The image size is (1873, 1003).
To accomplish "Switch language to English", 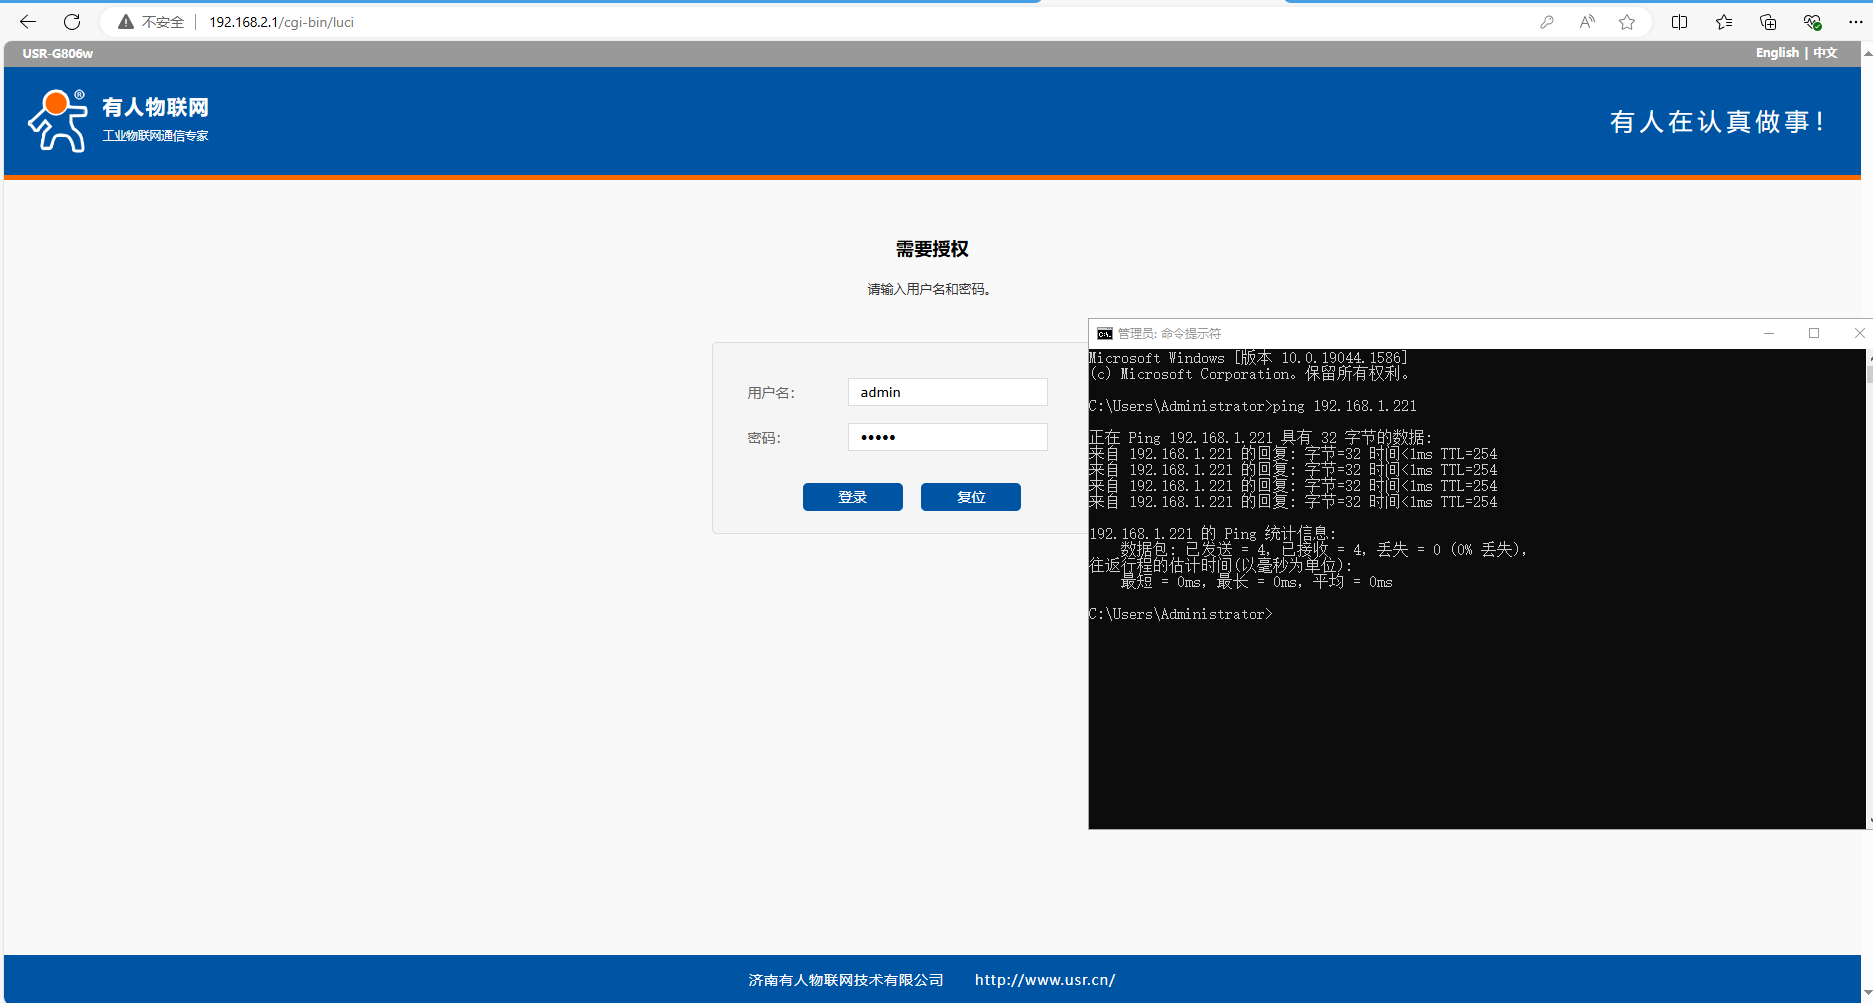I will tap(1776, 53).
